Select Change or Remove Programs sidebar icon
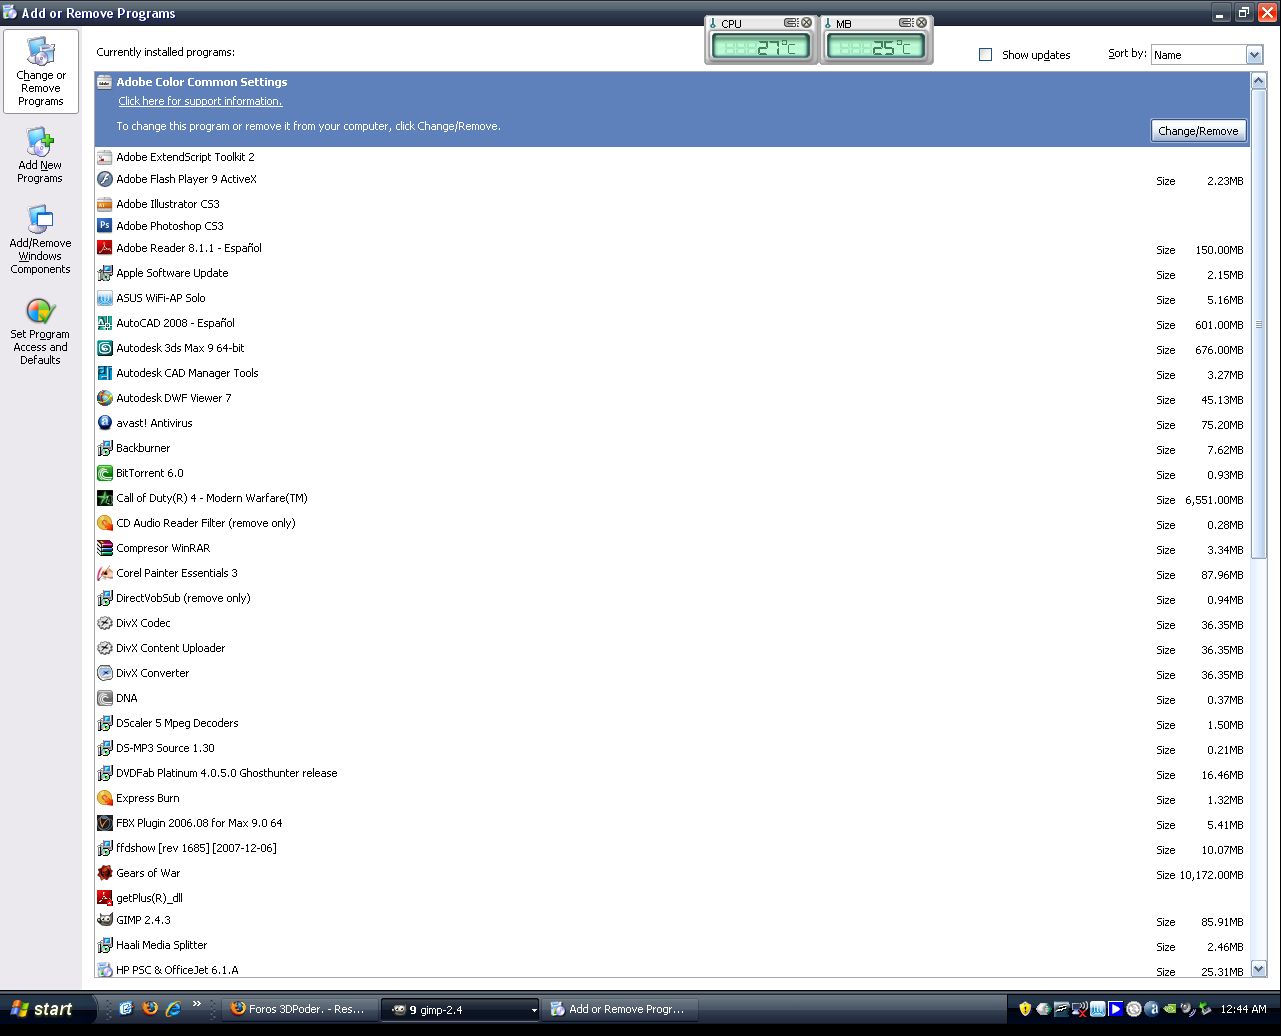The width and height of the screenshot is (1281, 1036). pyautogui.click(x=41, y=71)
